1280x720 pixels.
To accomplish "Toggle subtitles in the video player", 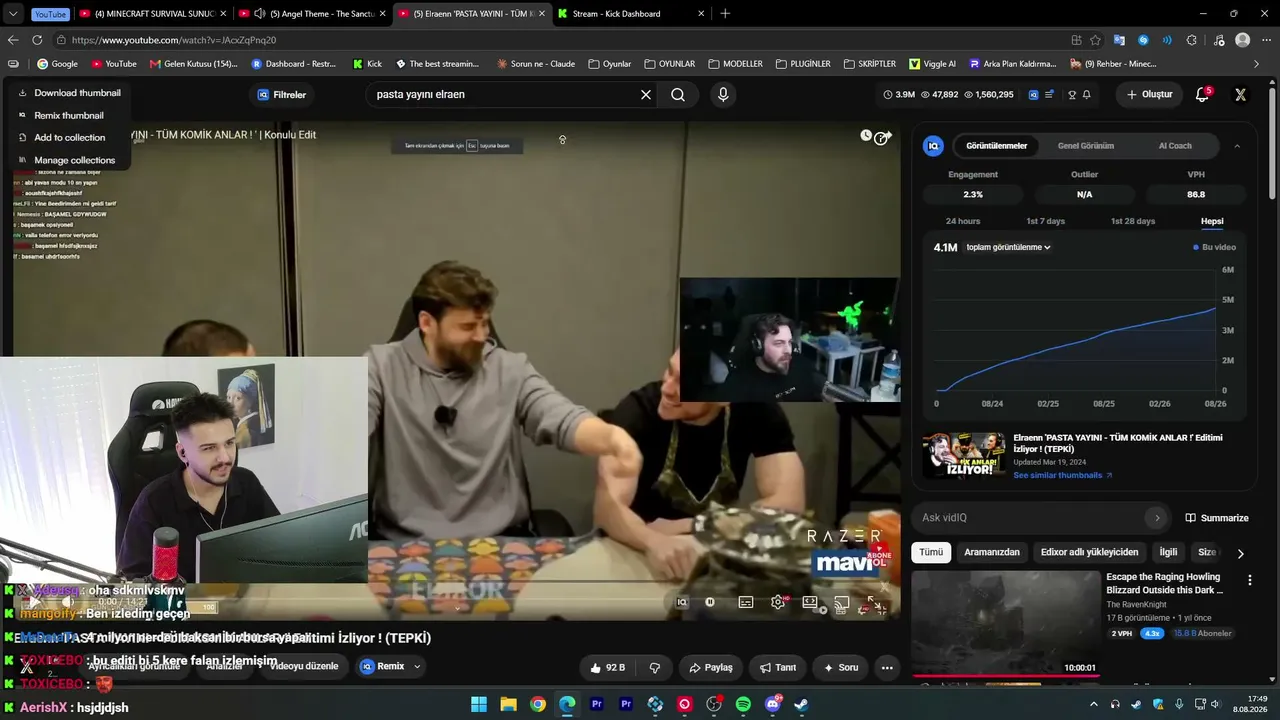I will point(746,602).
